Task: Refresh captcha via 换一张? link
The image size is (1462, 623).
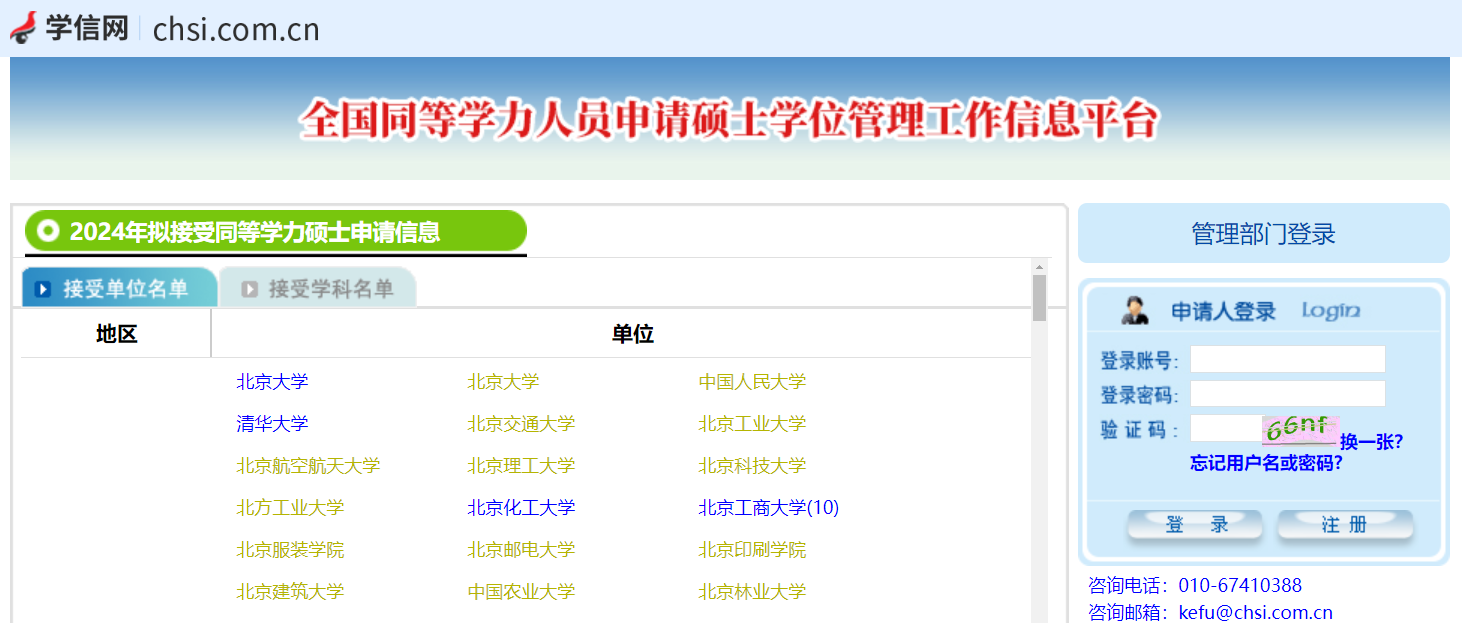Action: (1371, 442)
